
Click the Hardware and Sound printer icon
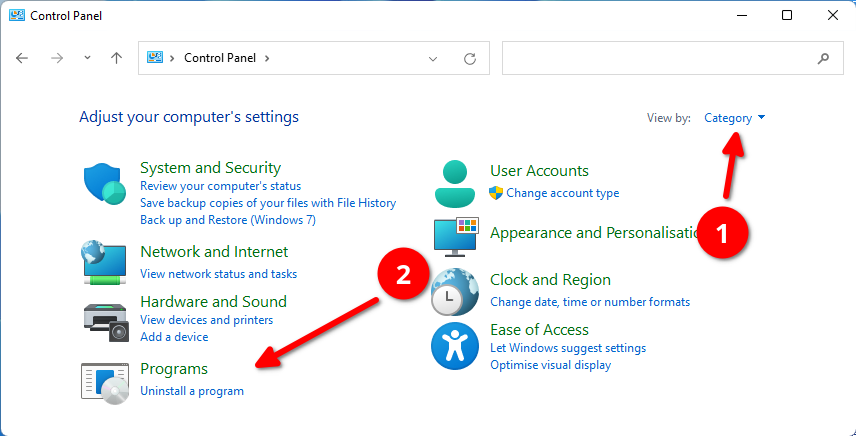pos(104,320)
